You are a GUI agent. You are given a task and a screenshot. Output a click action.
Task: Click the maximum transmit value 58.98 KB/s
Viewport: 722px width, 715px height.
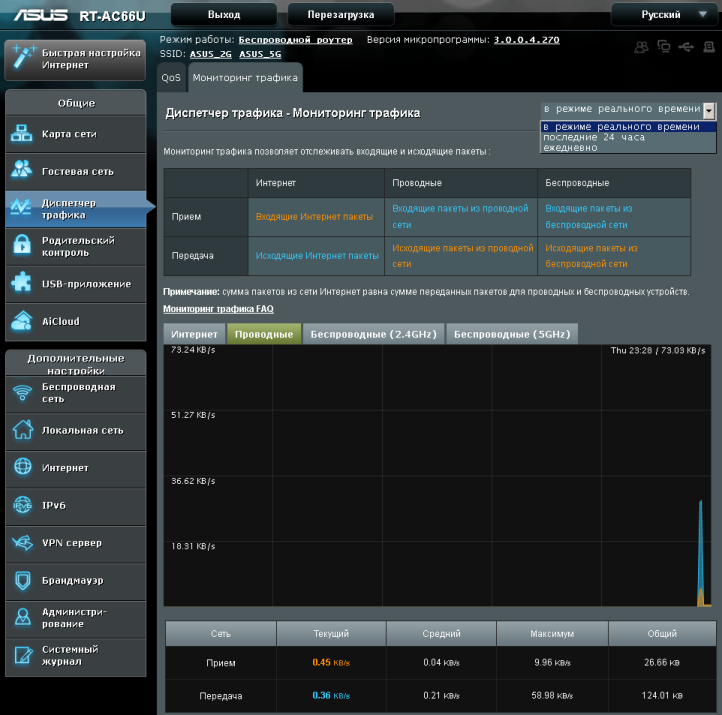552,695
